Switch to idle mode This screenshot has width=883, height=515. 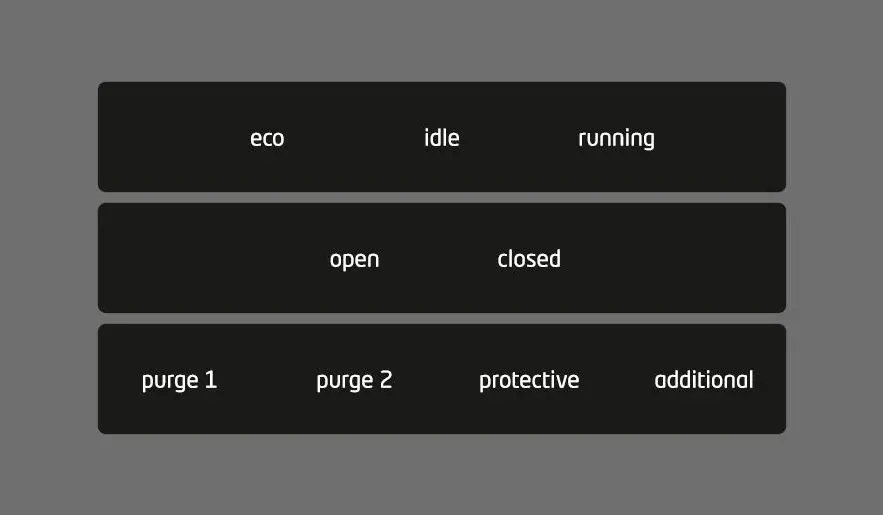441,138
